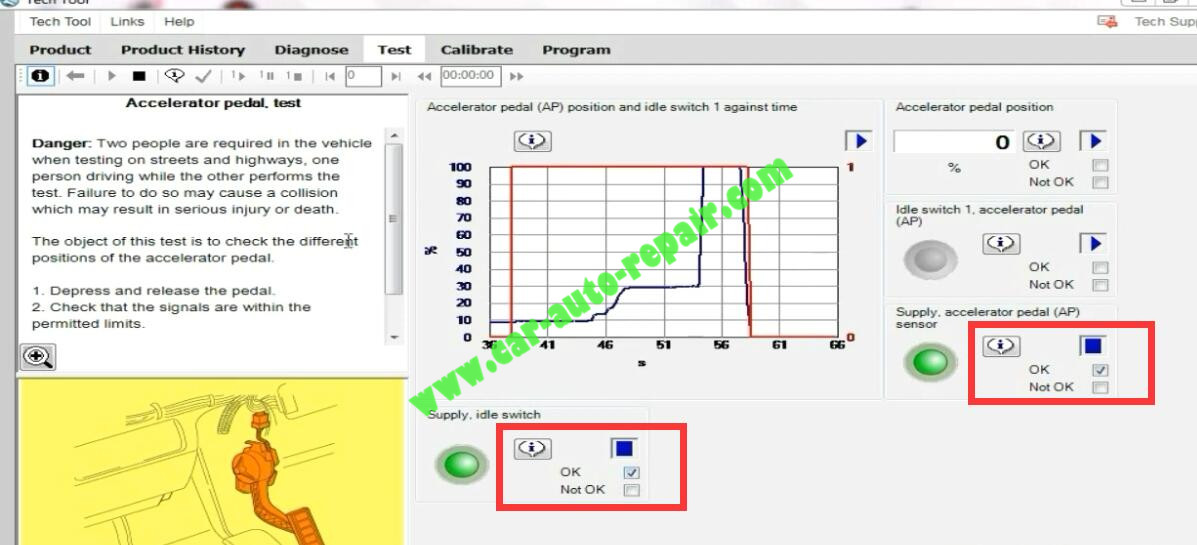Click the single-stop '1' step icon
This screenshot has width=1197, height=545.
(x=295, y=76)
